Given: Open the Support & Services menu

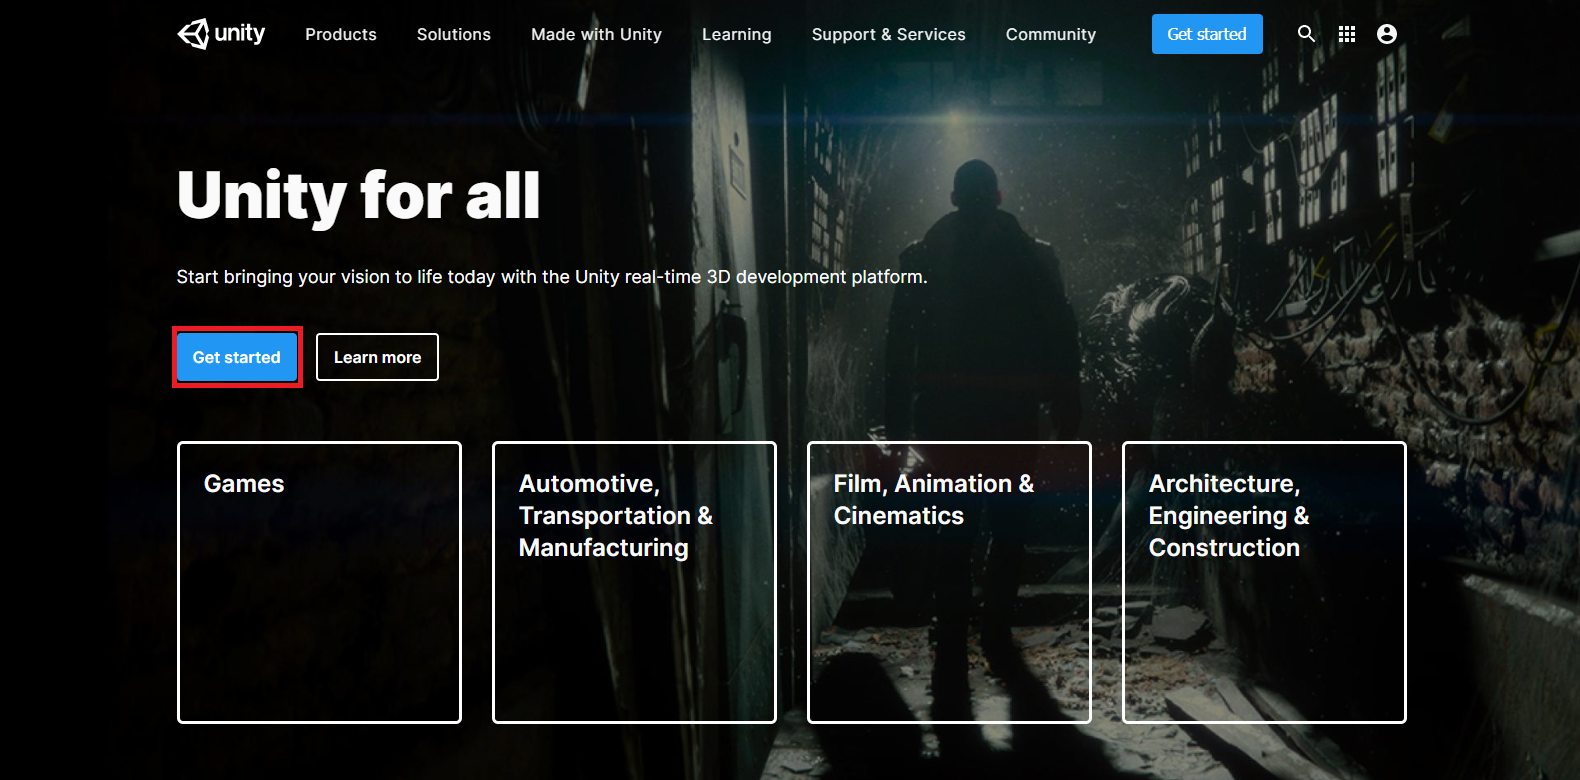Looking at the screenshot, I should (889, 34).
